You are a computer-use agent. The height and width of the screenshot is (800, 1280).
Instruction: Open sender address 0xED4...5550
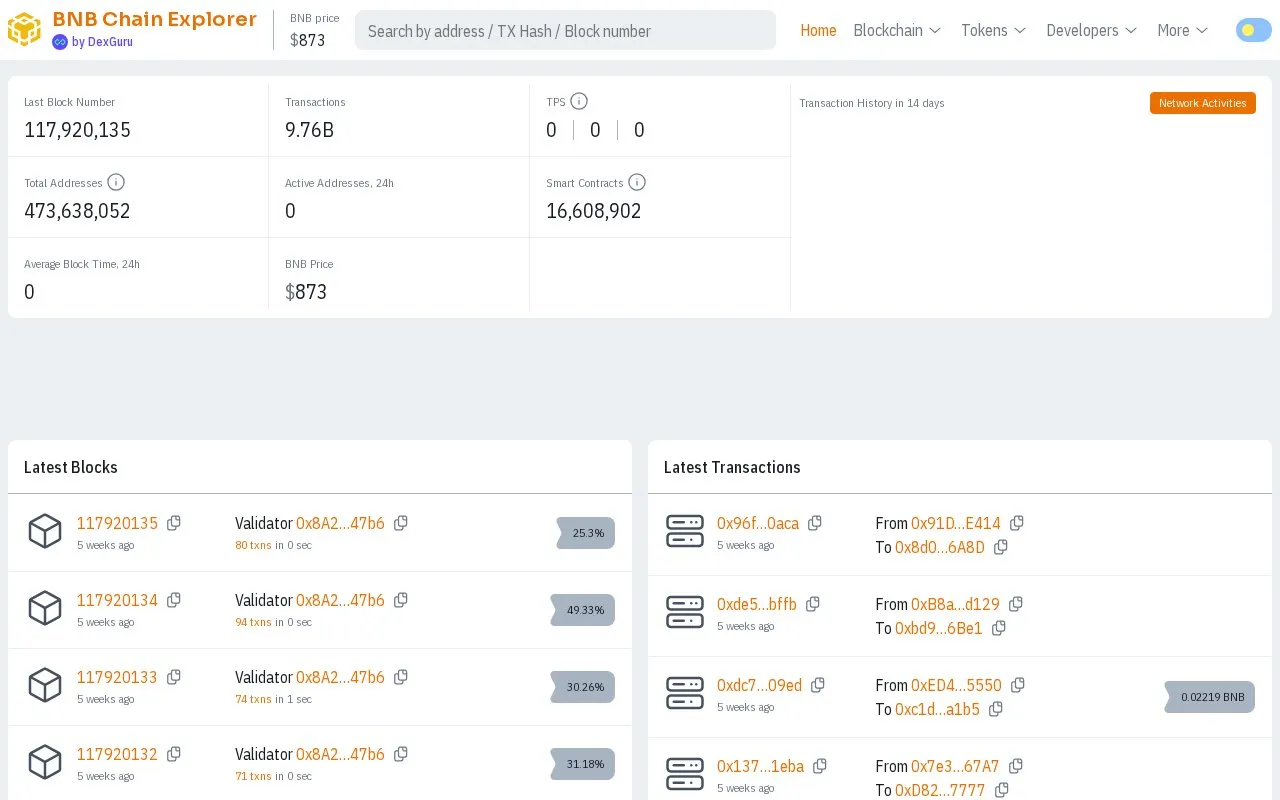(x=956, y=685)
